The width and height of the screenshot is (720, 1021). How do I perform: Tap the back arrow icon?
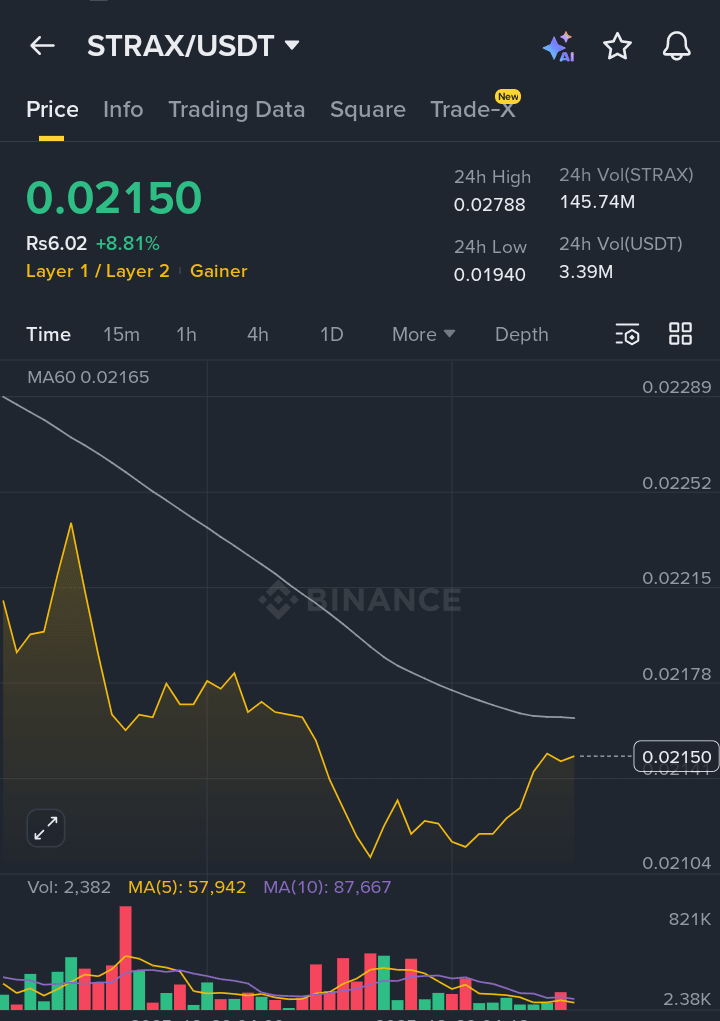pyautogui.click(x=42, y=46)
